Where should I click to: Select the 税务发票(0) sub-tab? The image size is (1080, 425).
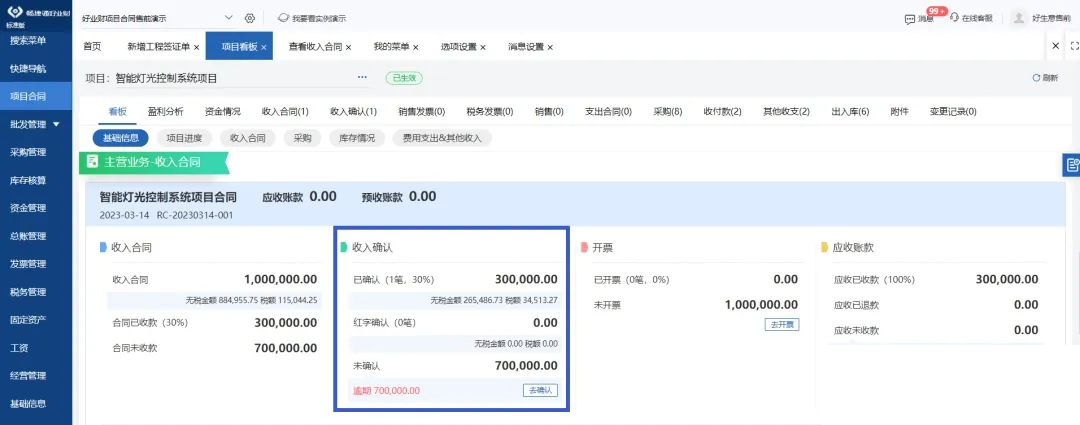[490, 111]
